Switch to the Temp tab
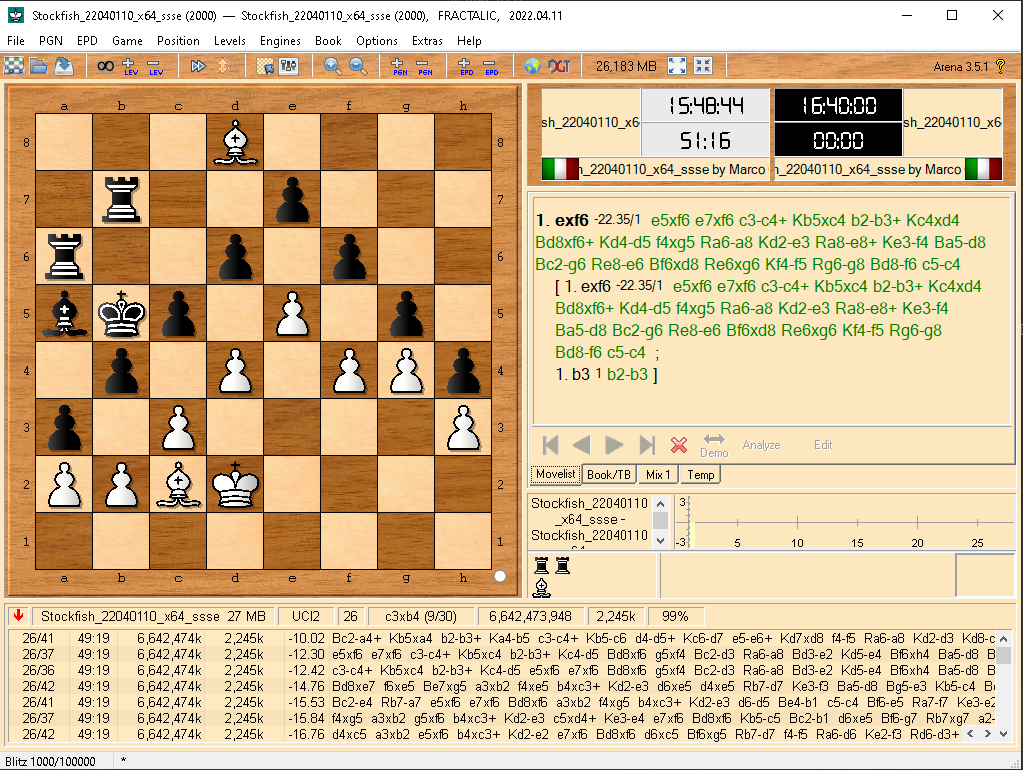Image resolution: width=1023 pixels, height=770 pixels. (701, 474)
